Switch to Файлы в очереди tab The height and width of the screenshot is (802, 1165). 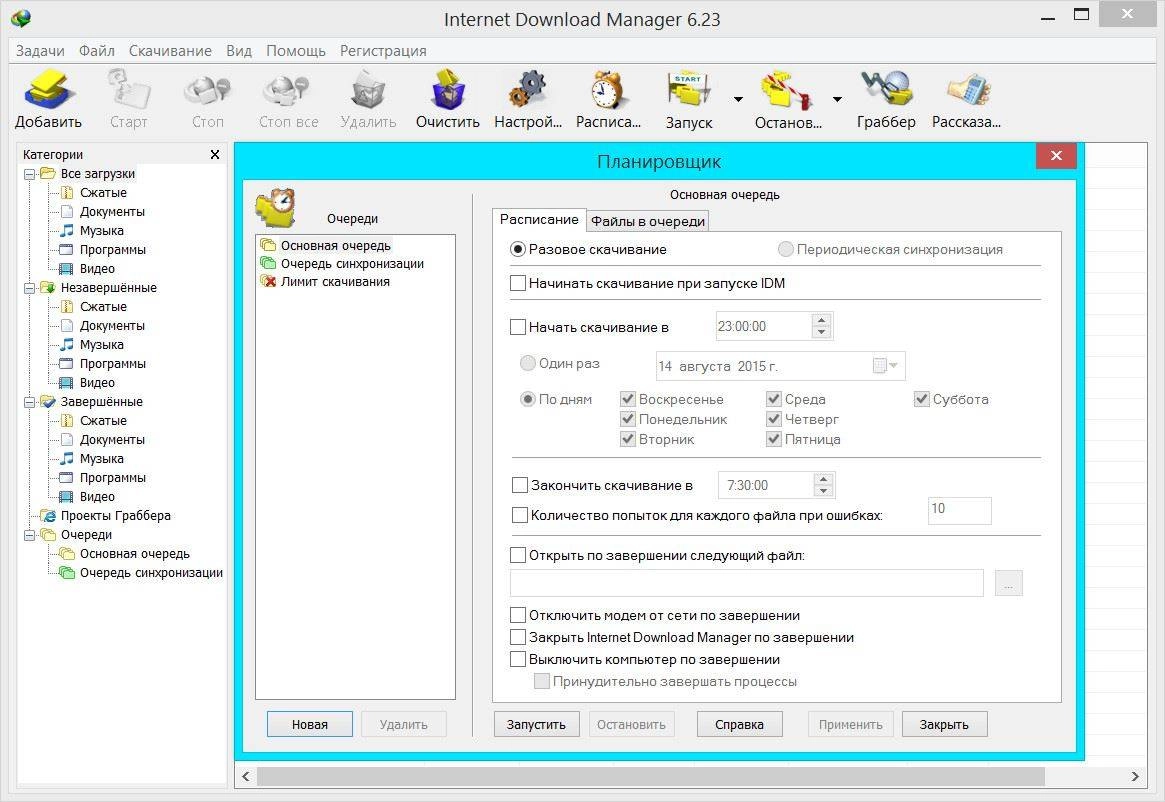(648, 221)
